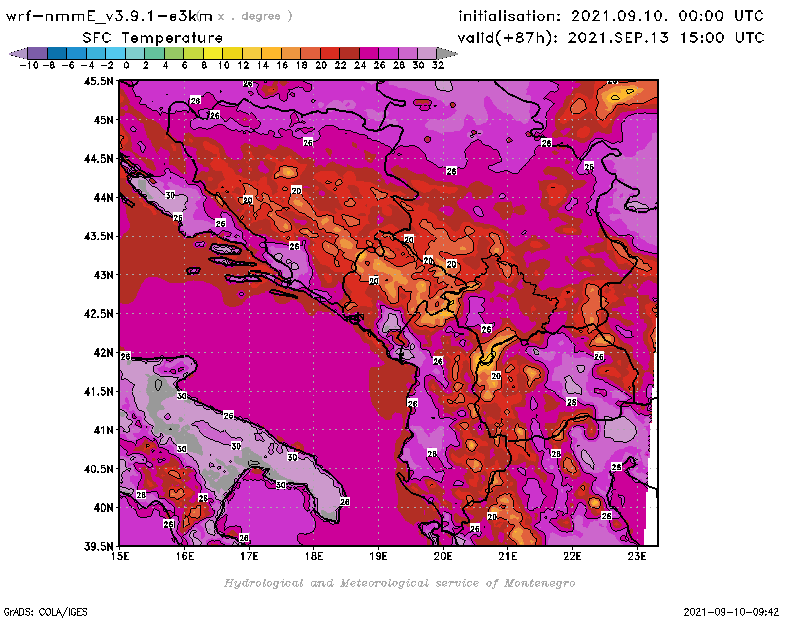800x618 pixels.
Task: Click the legend color between -10 and -8
Action: (x=38, y=53)
